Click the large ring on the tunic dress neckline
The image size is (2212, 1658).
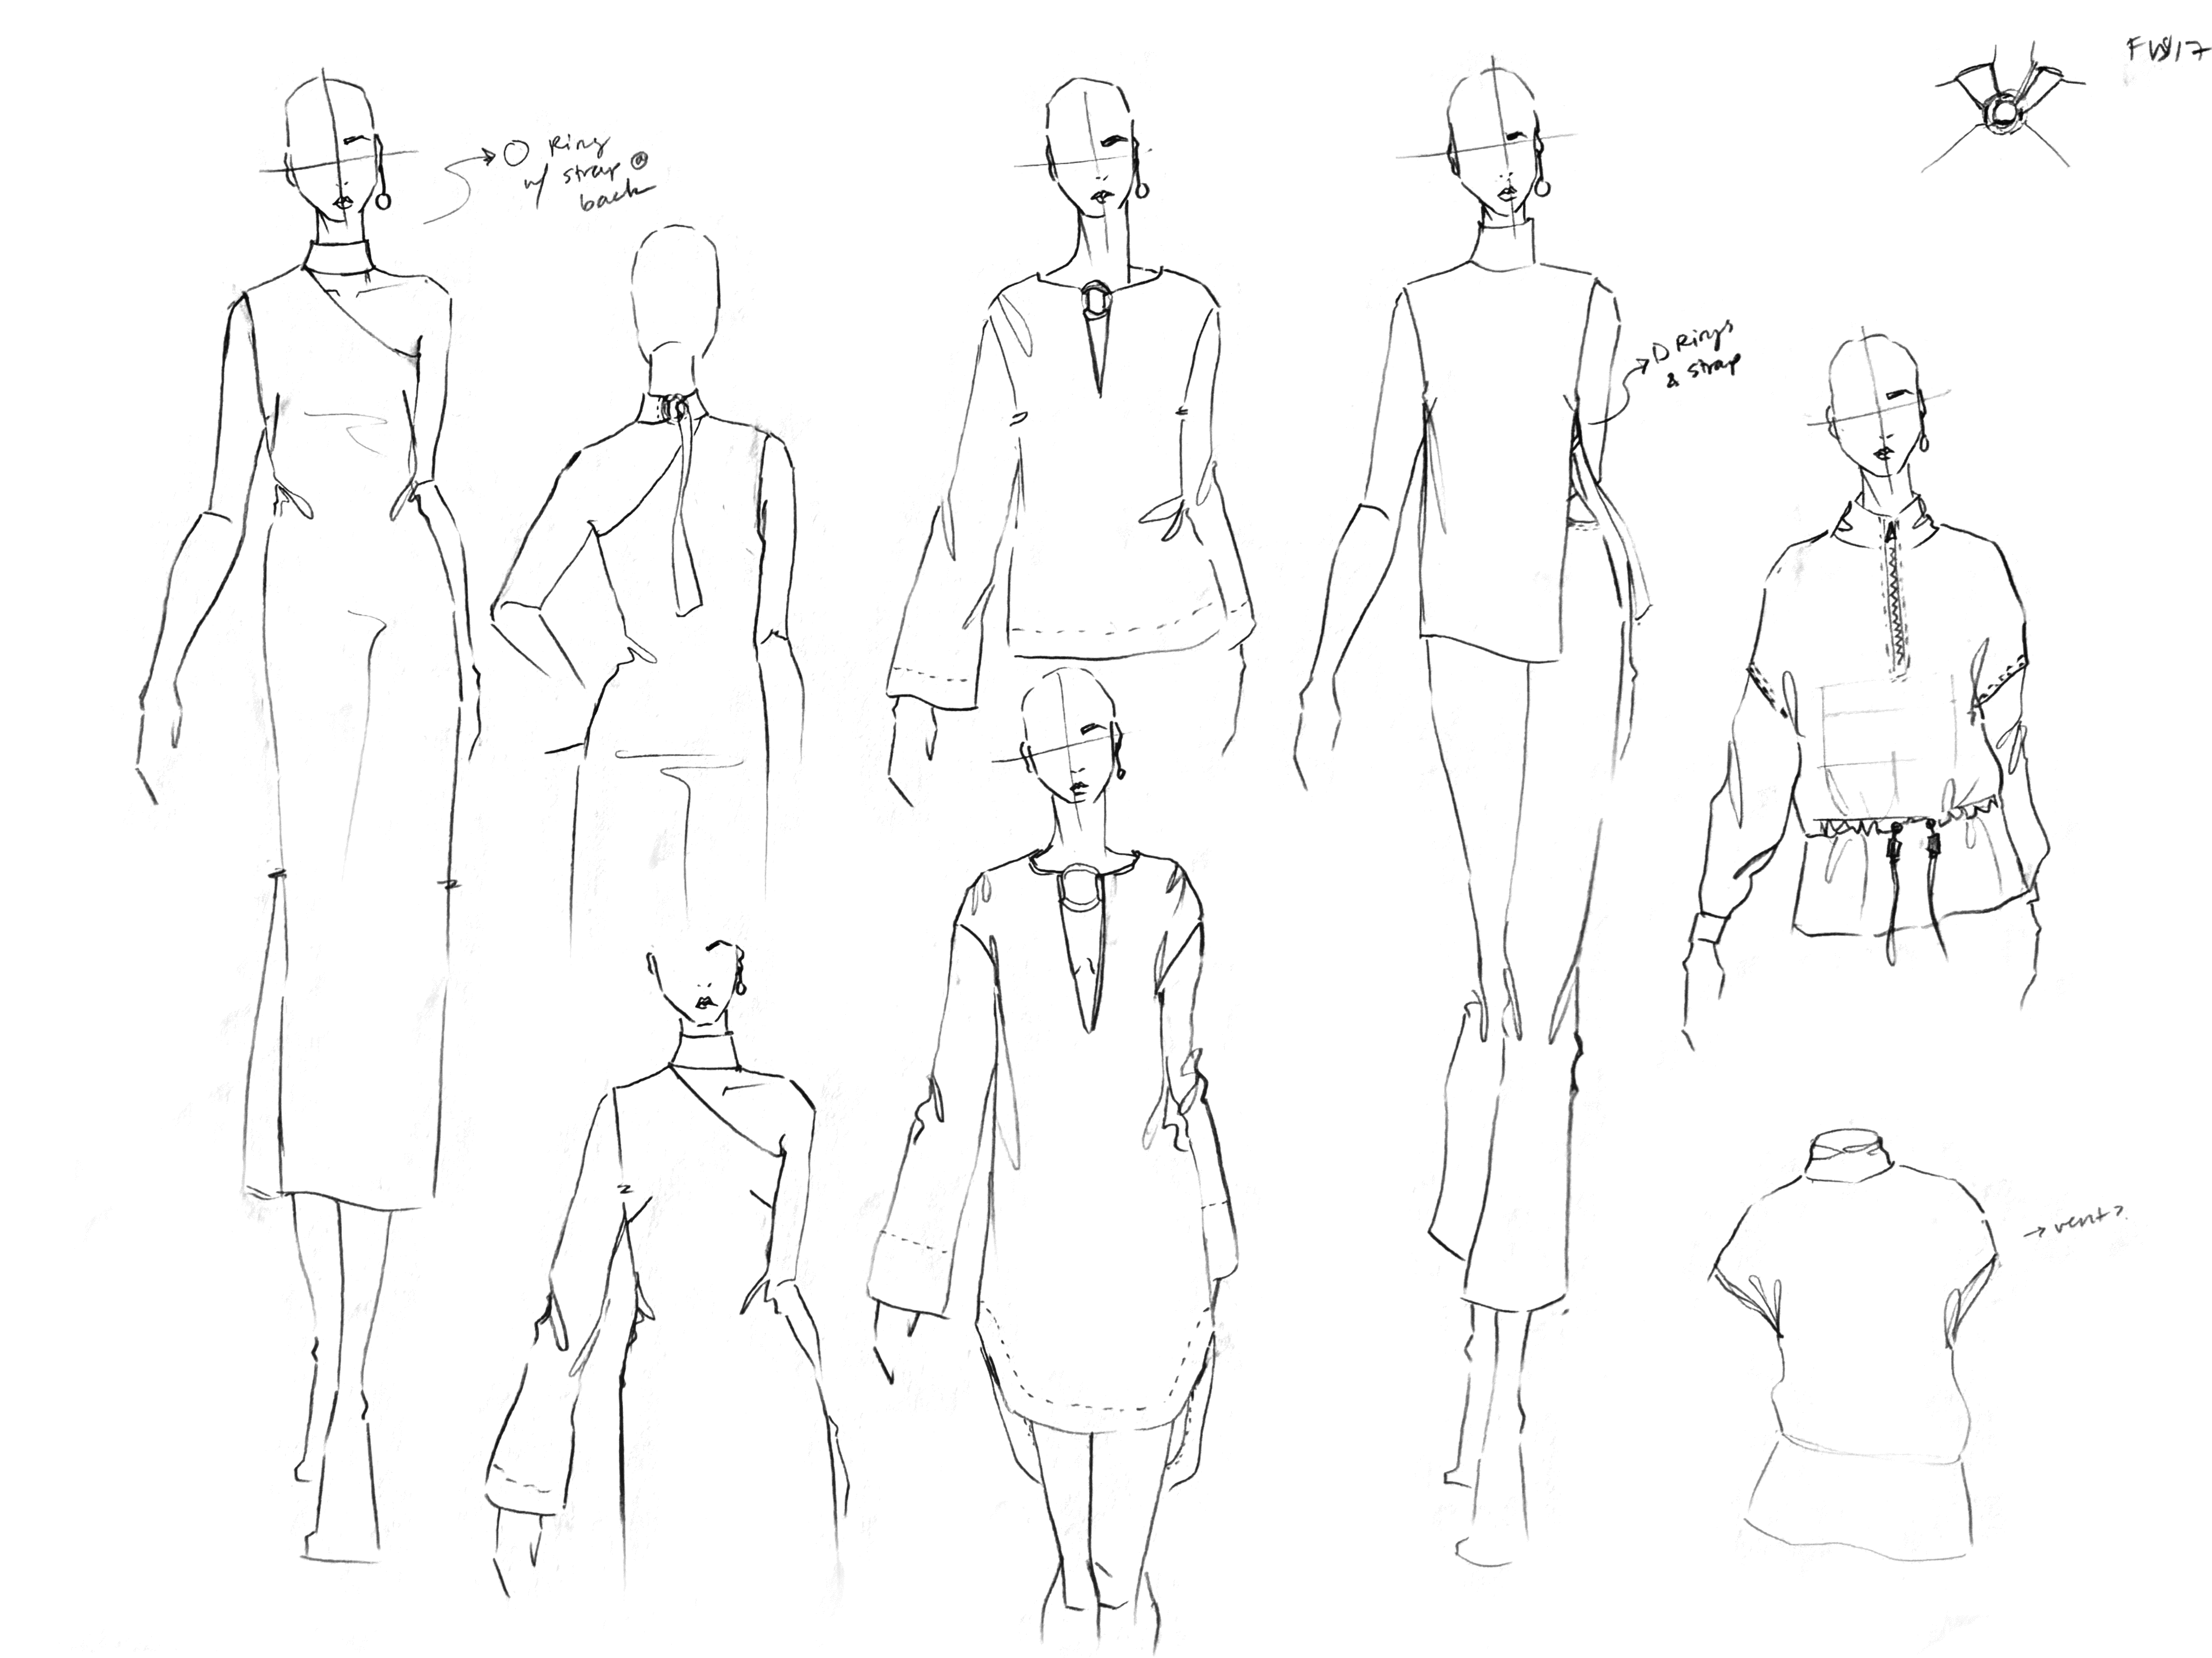point(1082,888)
